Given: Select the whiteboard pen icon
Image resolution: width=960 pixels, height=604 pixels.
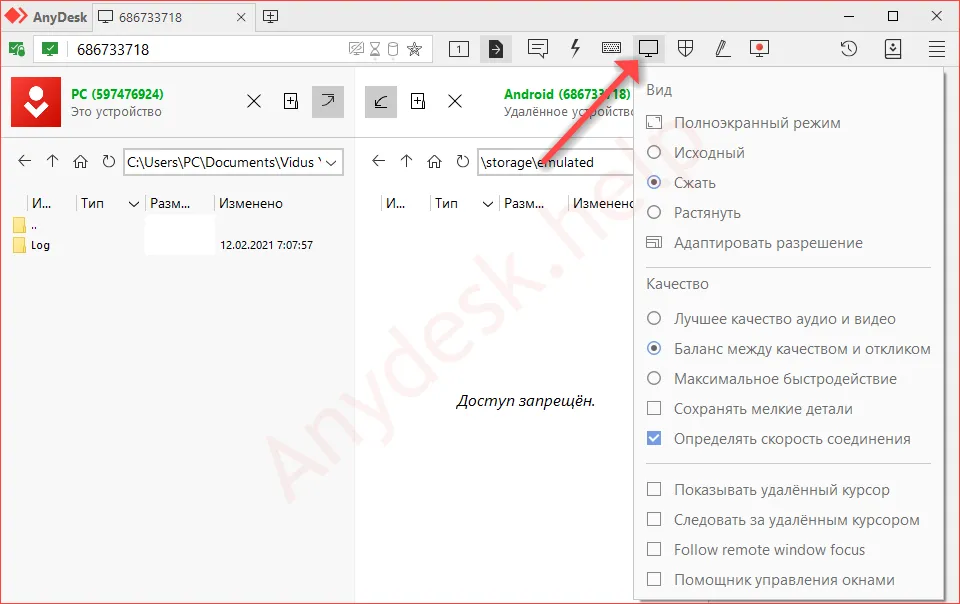Looking at the screenshot, I should (722, 48).
